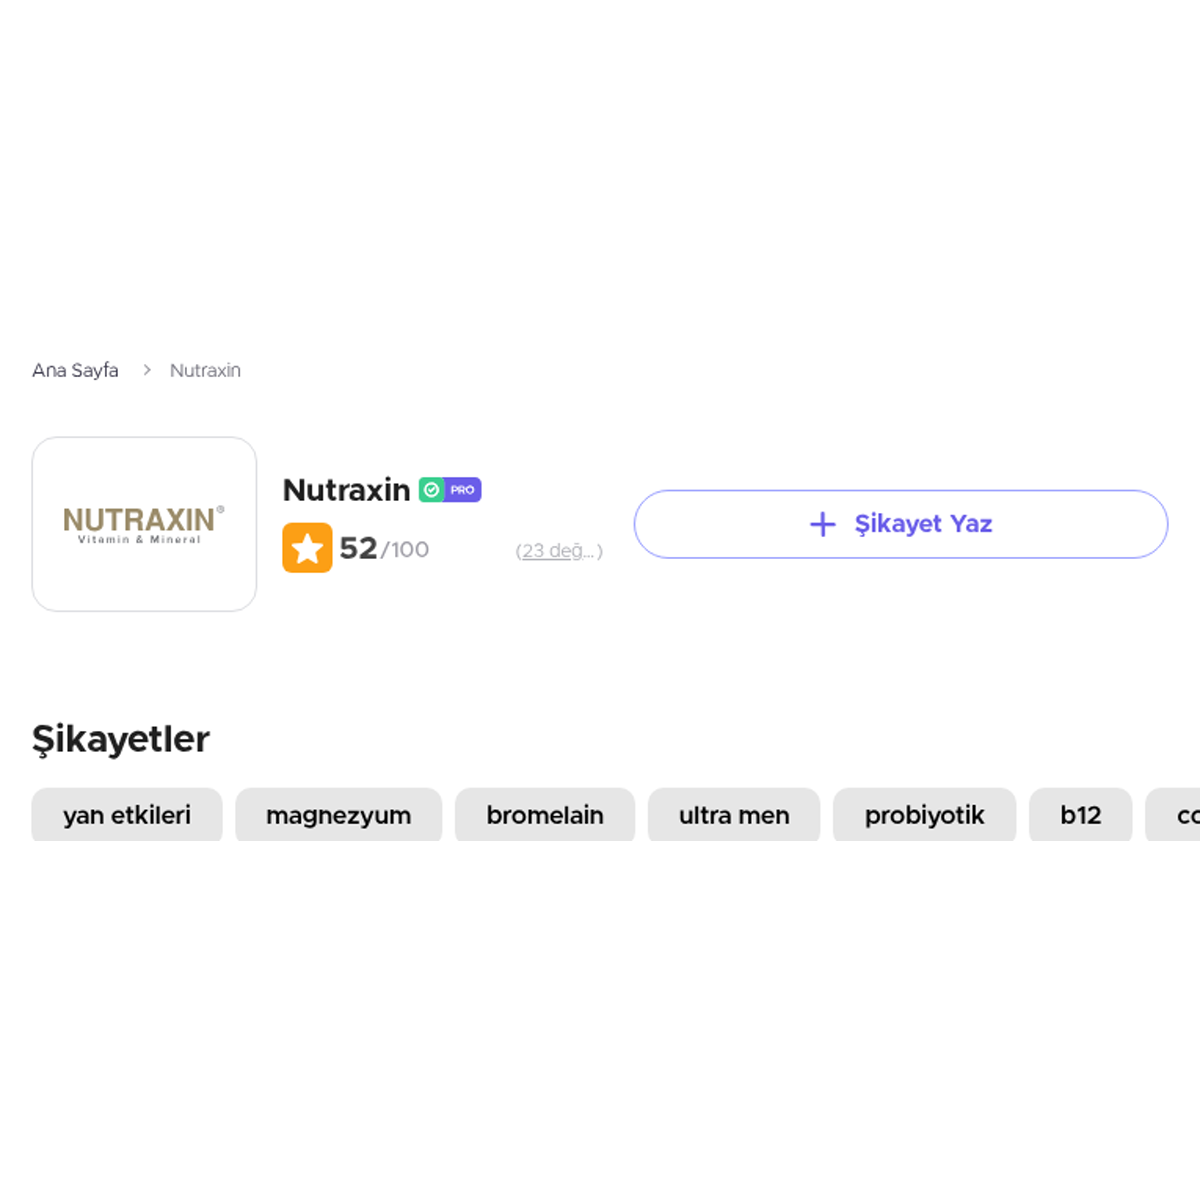Click the Şikayetler section heading
The height and width of the screenshot is (1200, 1200).
(121, 739)
